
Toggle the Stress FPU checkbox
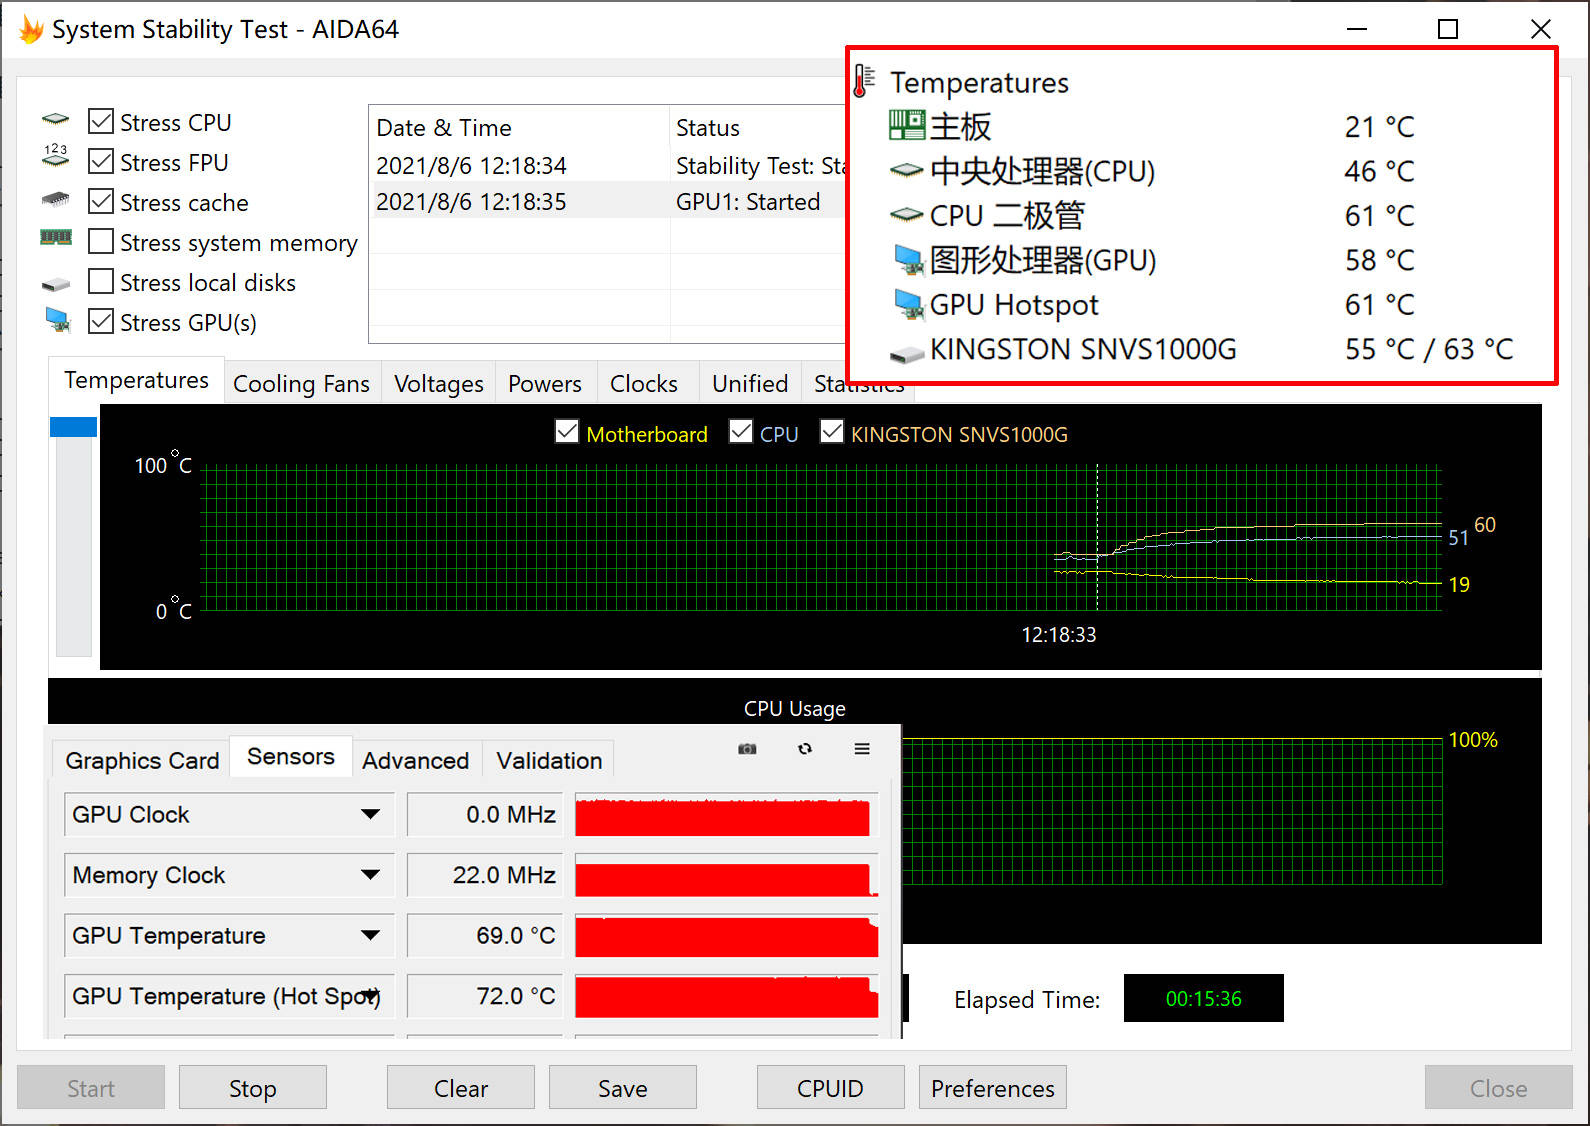[101, 161]
